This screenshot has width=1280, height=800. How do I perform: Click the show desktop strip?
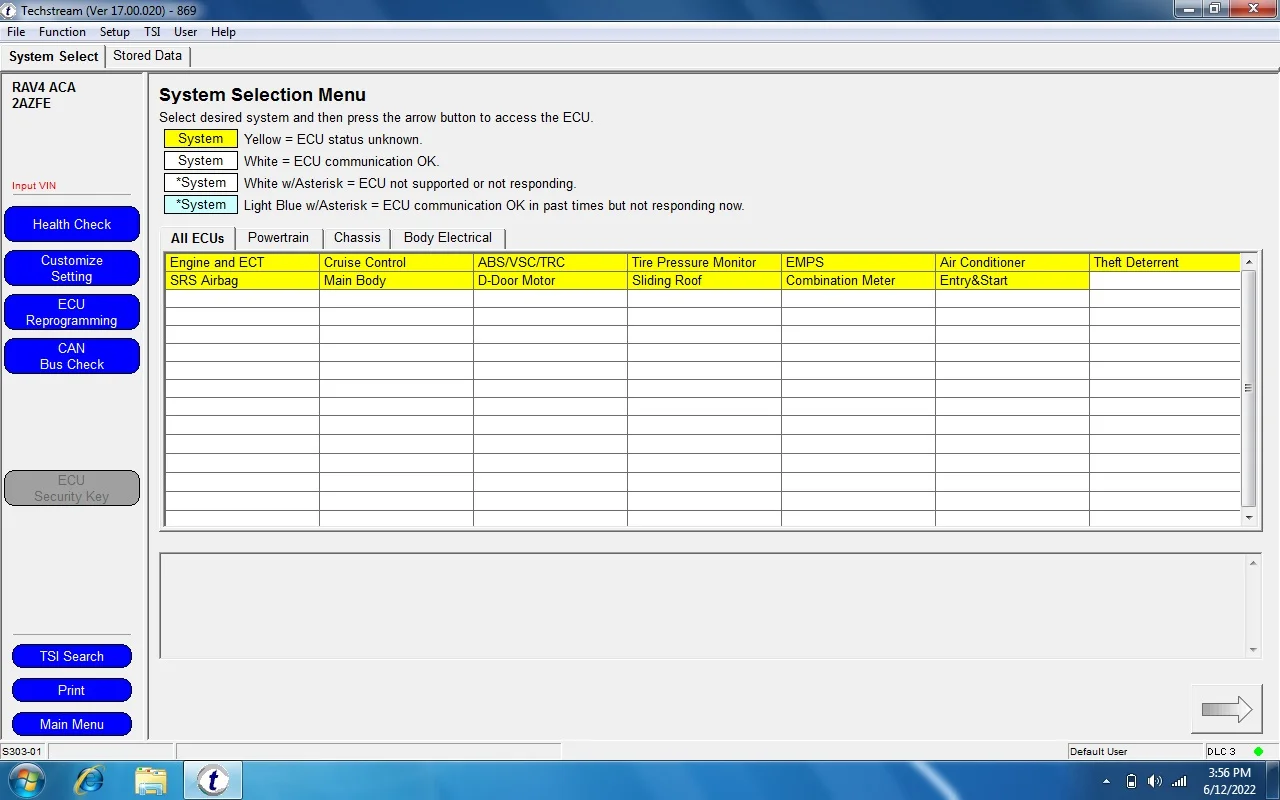click(1273, 780)
